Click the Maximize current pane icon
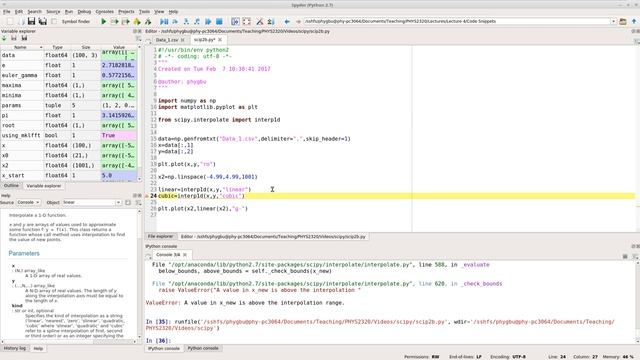 (236, 21)
